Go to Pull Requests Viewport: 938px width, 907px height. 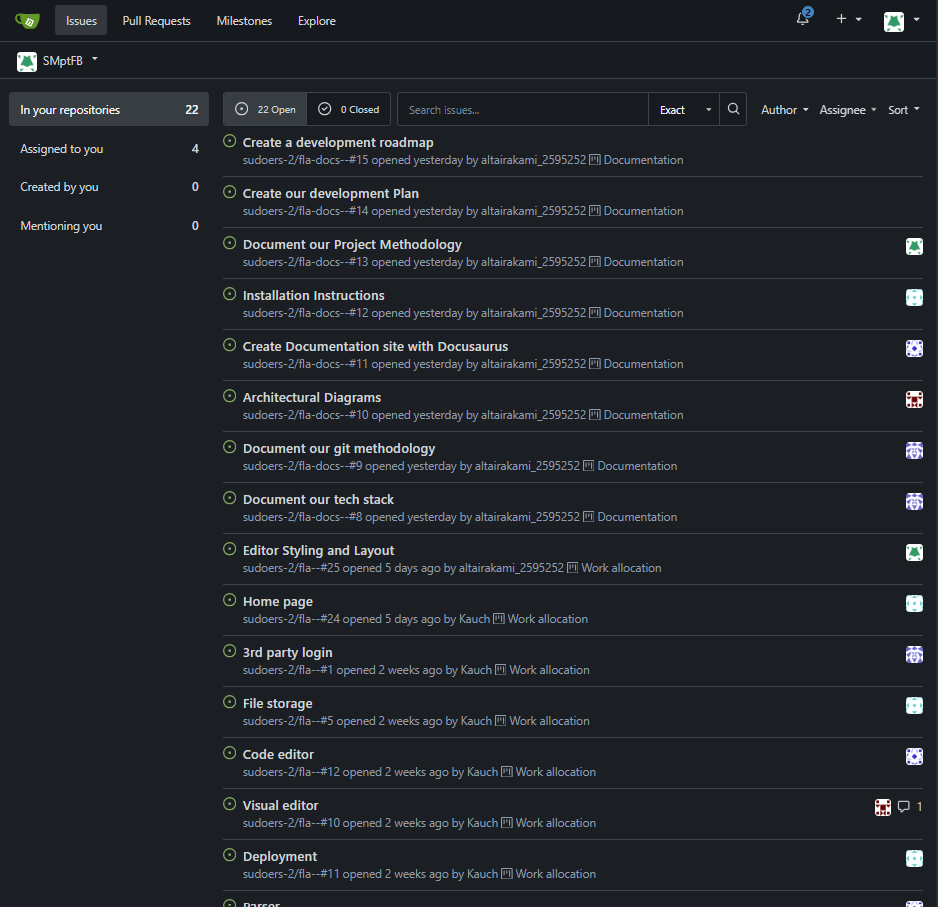pyautogui.click(x=156, y=20)
